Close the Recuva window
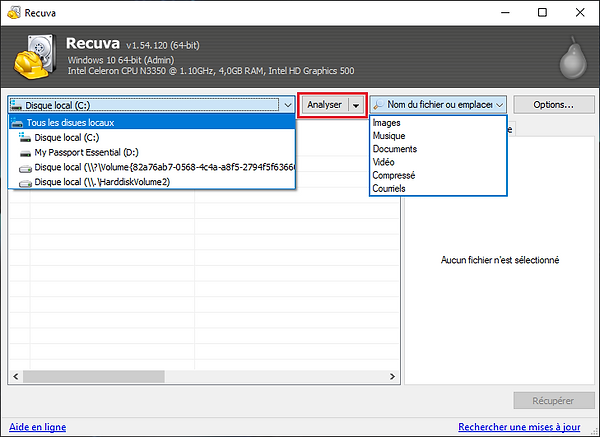The image size is (600, 437). pos(580,13)
